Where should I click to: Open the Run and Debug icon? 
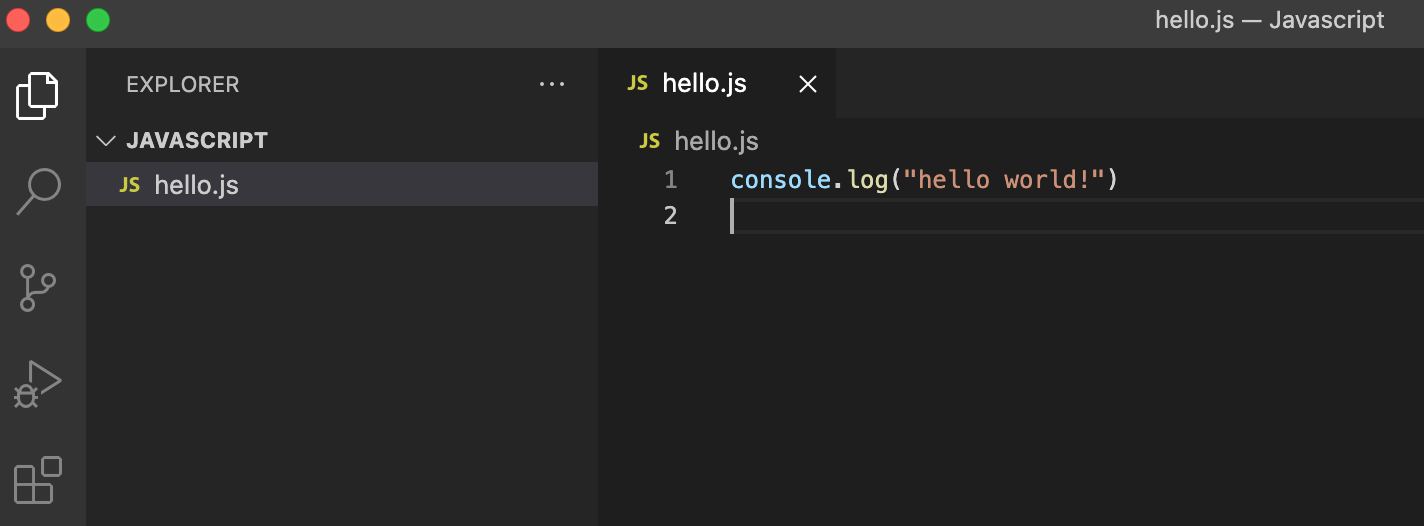[x=38, y=384]
